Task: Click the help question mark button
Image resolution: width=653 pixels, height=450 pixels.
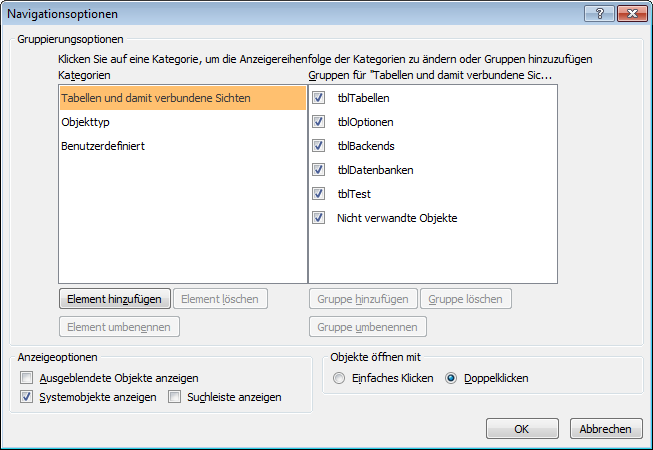Action: (x=601, y=13)
